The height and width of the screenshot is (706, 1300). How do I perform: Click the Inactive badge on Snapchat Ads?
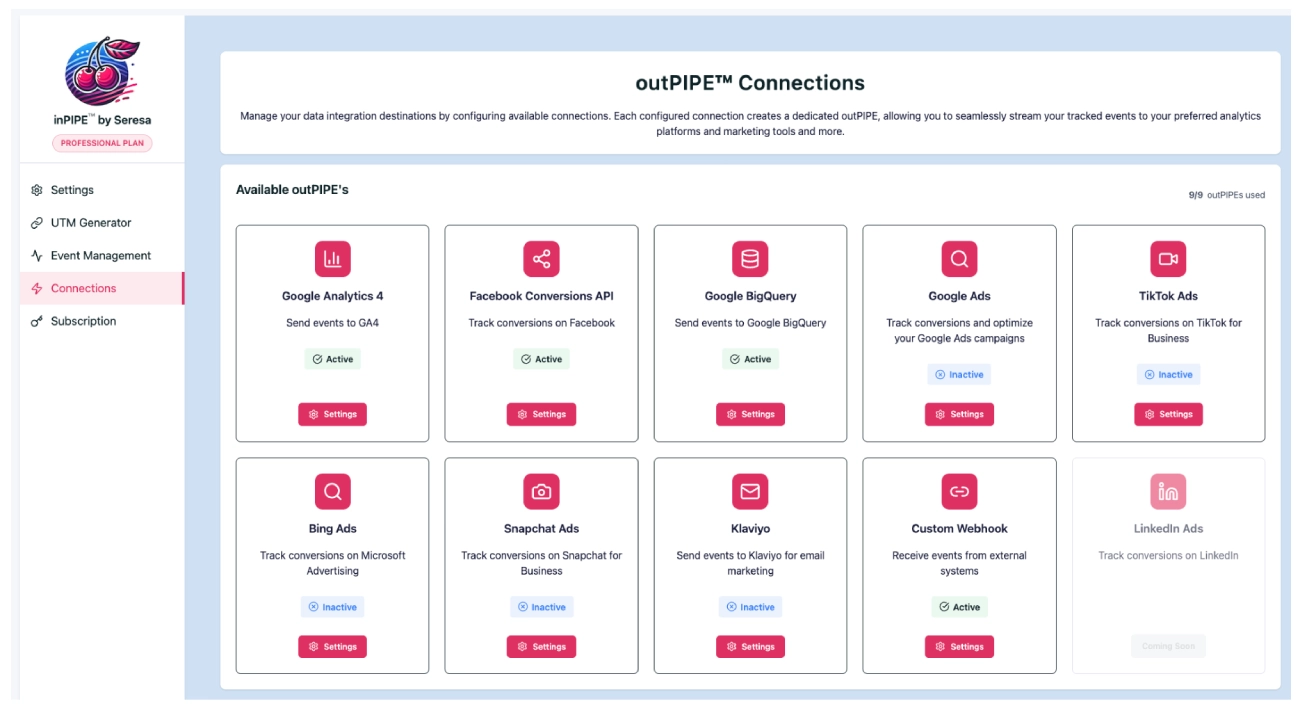click(x=541, y=607)
